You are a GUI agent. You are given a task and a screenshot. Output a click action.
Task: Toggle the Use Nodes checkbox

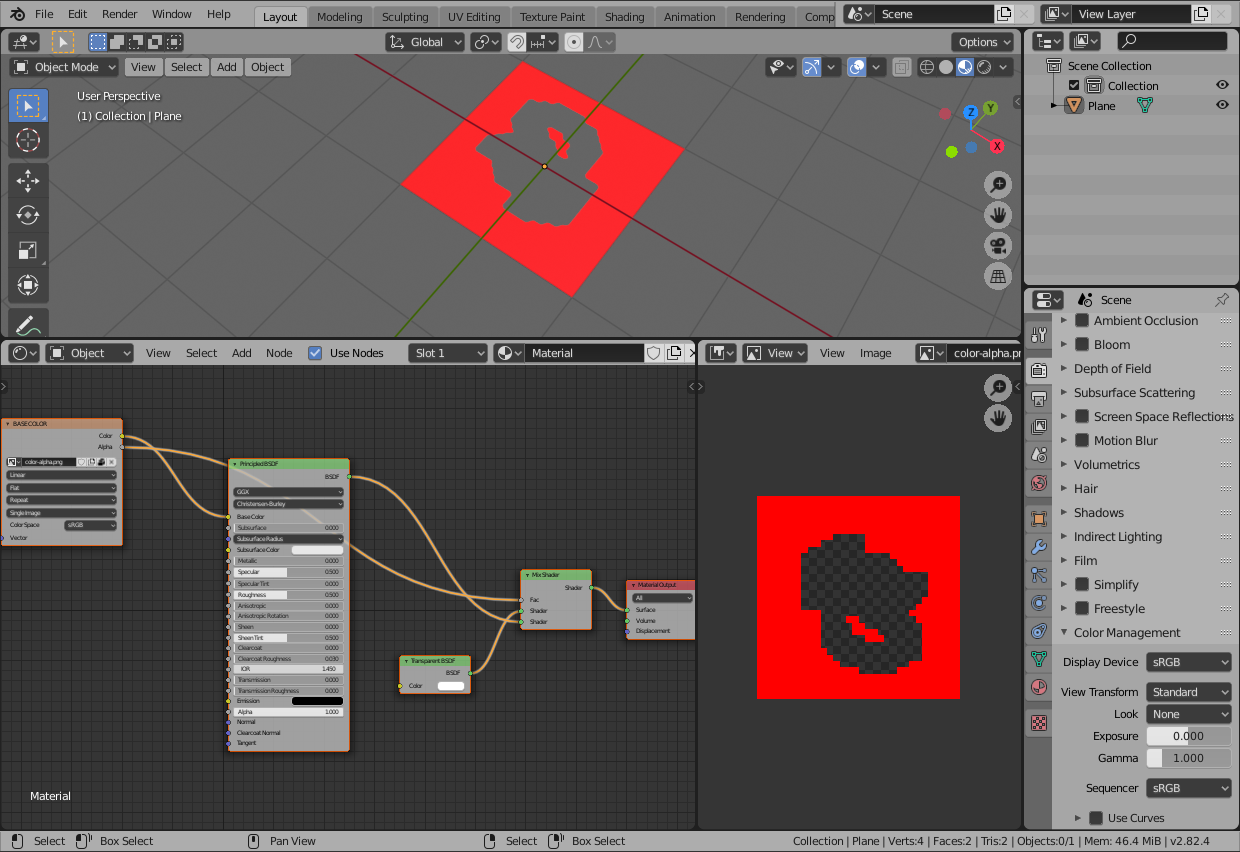coord(315,352)
